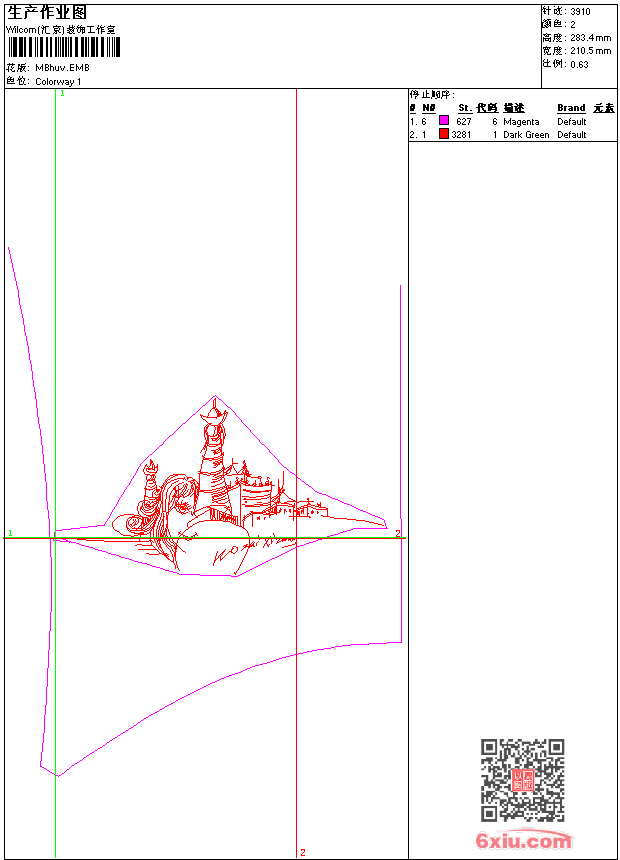Click the green marker '1' atop the vertical green line

[62, 94]
